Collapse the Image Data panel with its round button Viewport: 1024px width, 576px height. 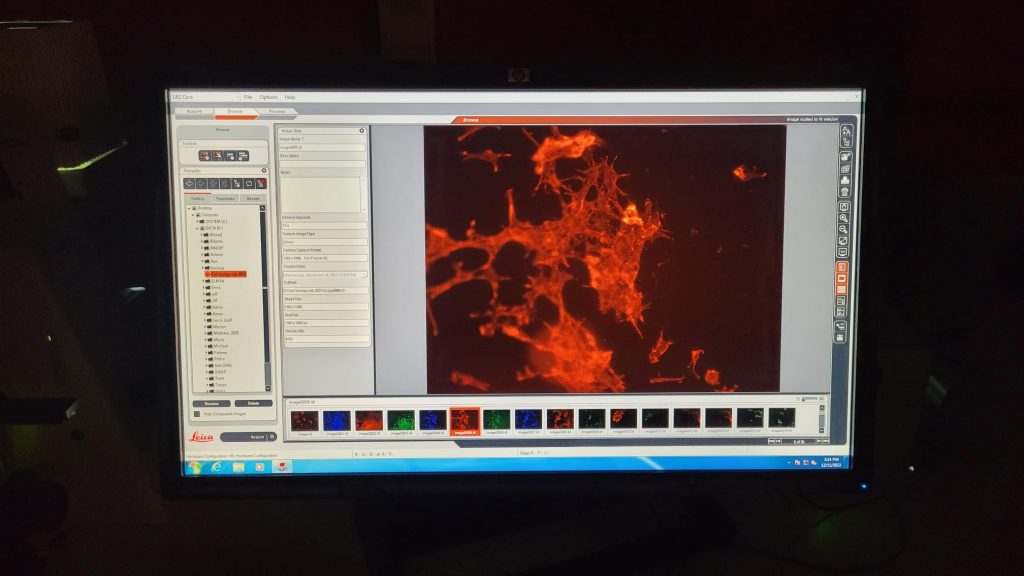click(x=362, y=131)
